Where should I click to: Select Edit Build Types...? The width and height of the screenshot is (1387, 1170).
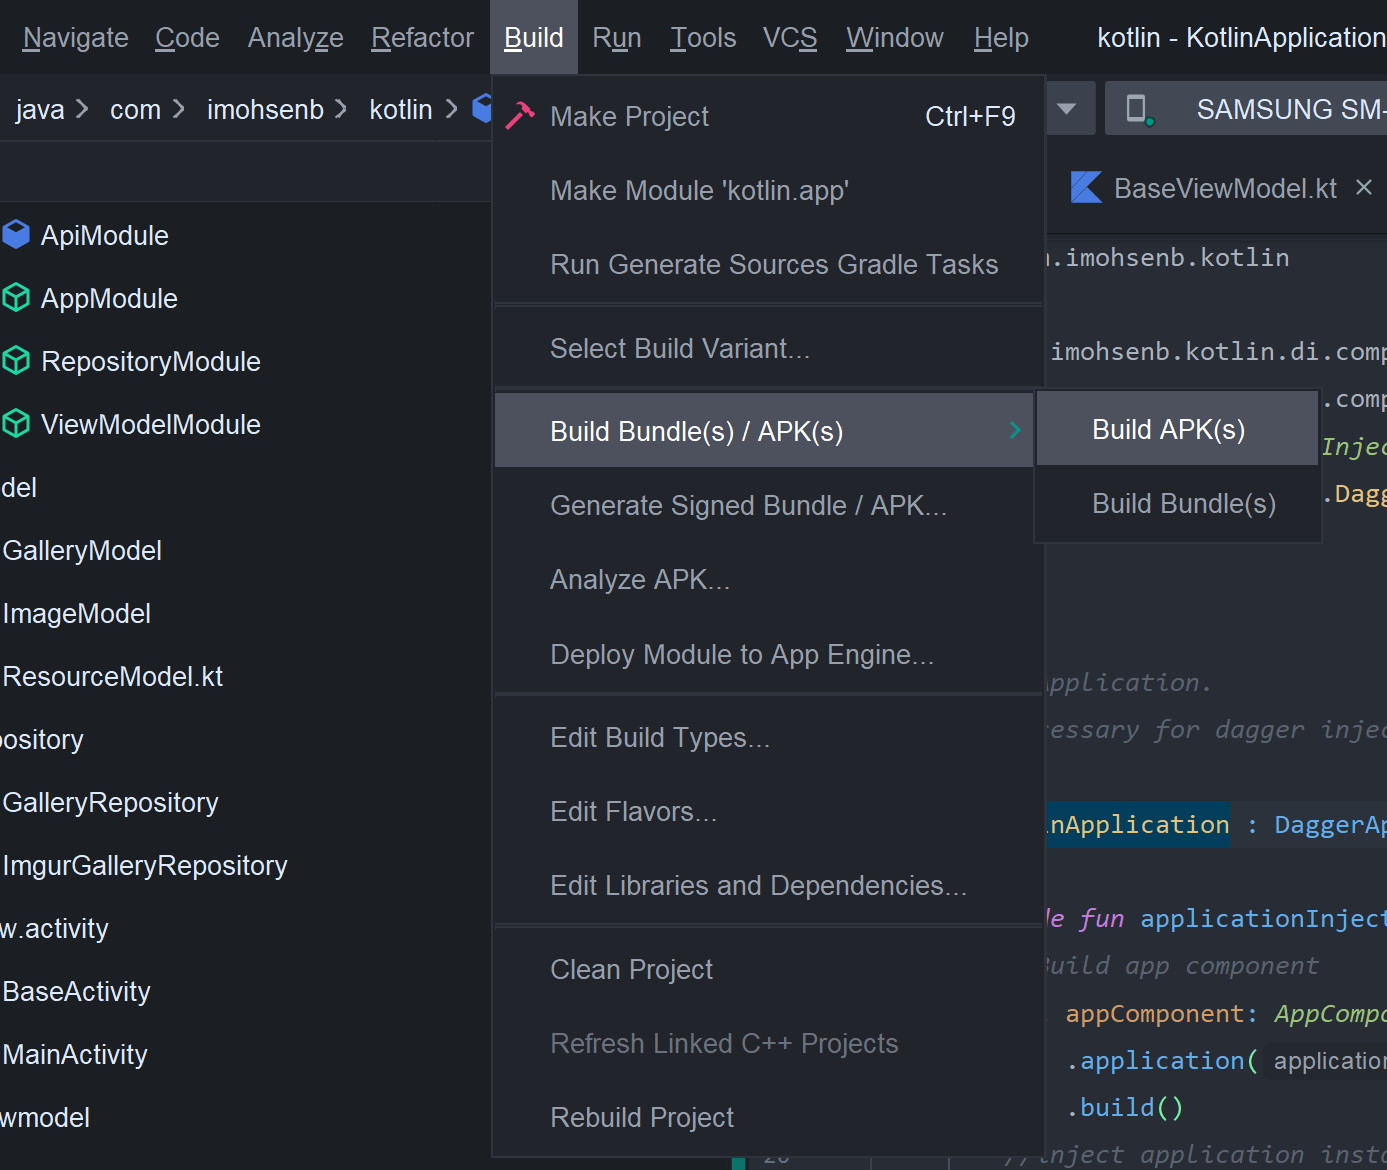point(768,737)
